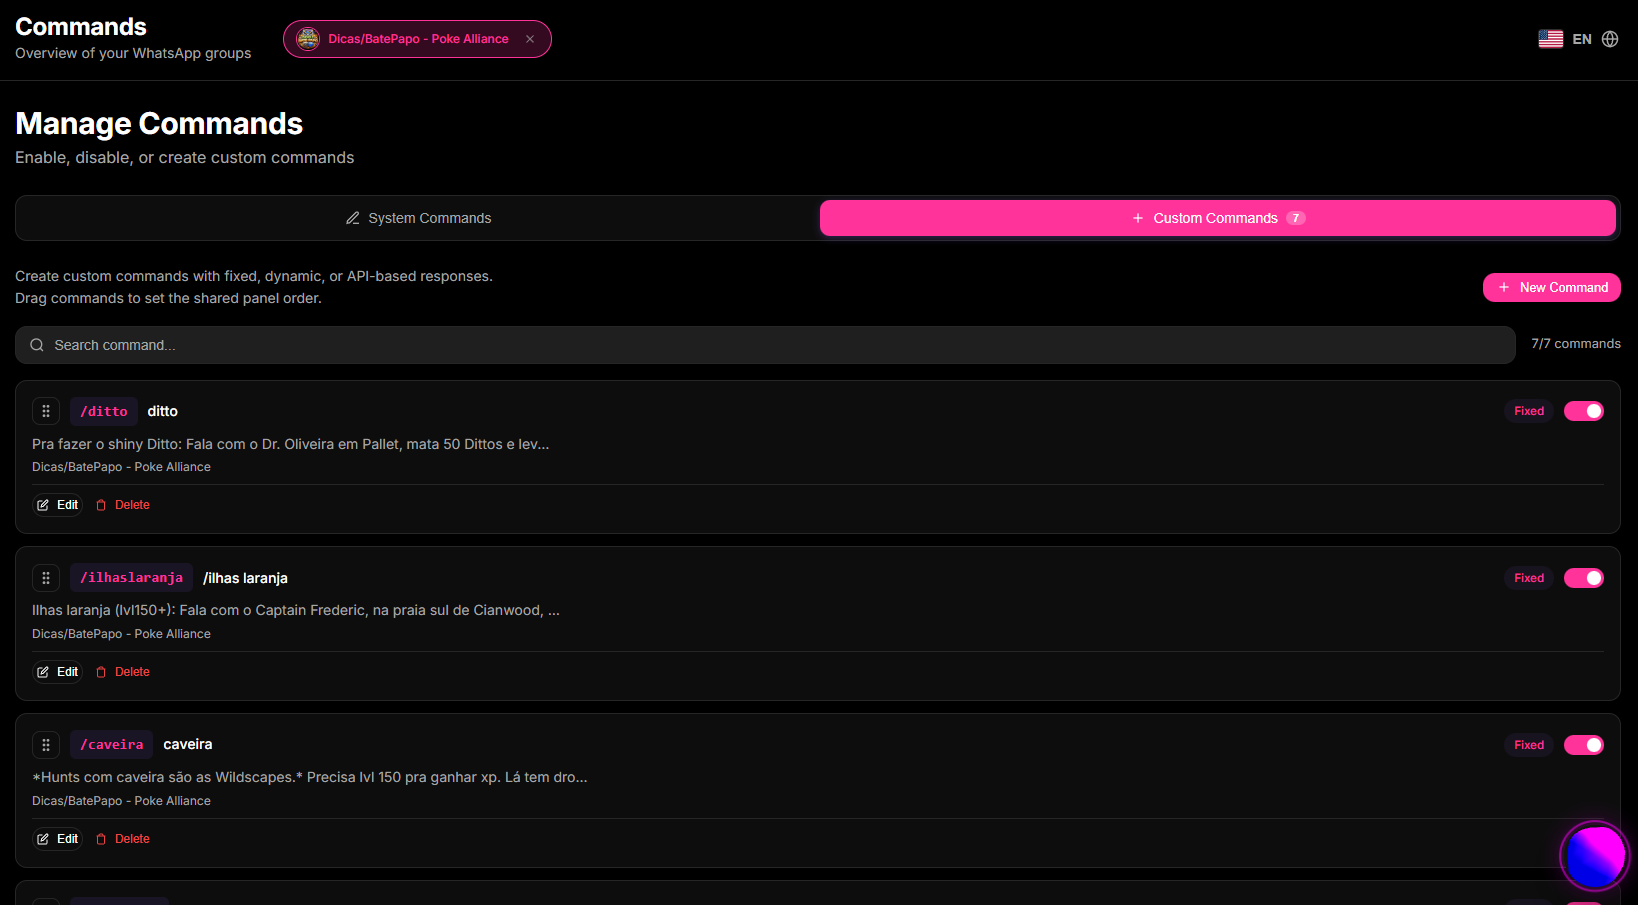Delete the /ilhaslaranja command

[x=123, y=672]
